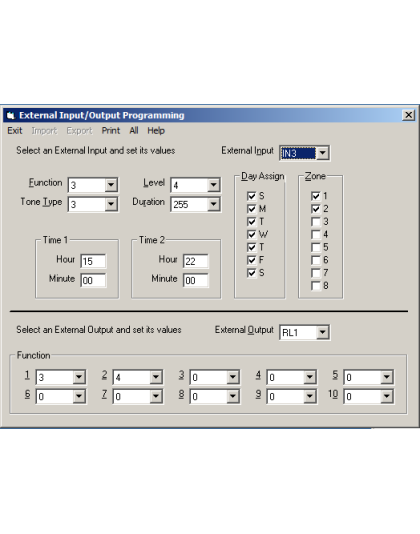This screenshot has height=534, width=420.
Task: Uncheck the W day checkbox
Action: (251, 234)
